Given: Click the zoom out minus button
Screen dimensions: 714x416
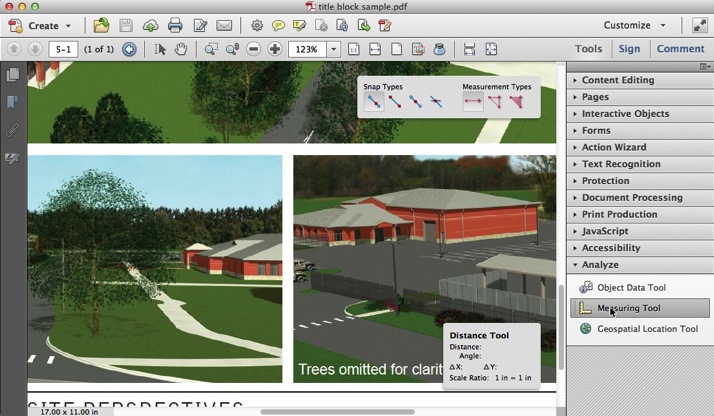Looking at the screenshot, I should (x=253, y=49).
